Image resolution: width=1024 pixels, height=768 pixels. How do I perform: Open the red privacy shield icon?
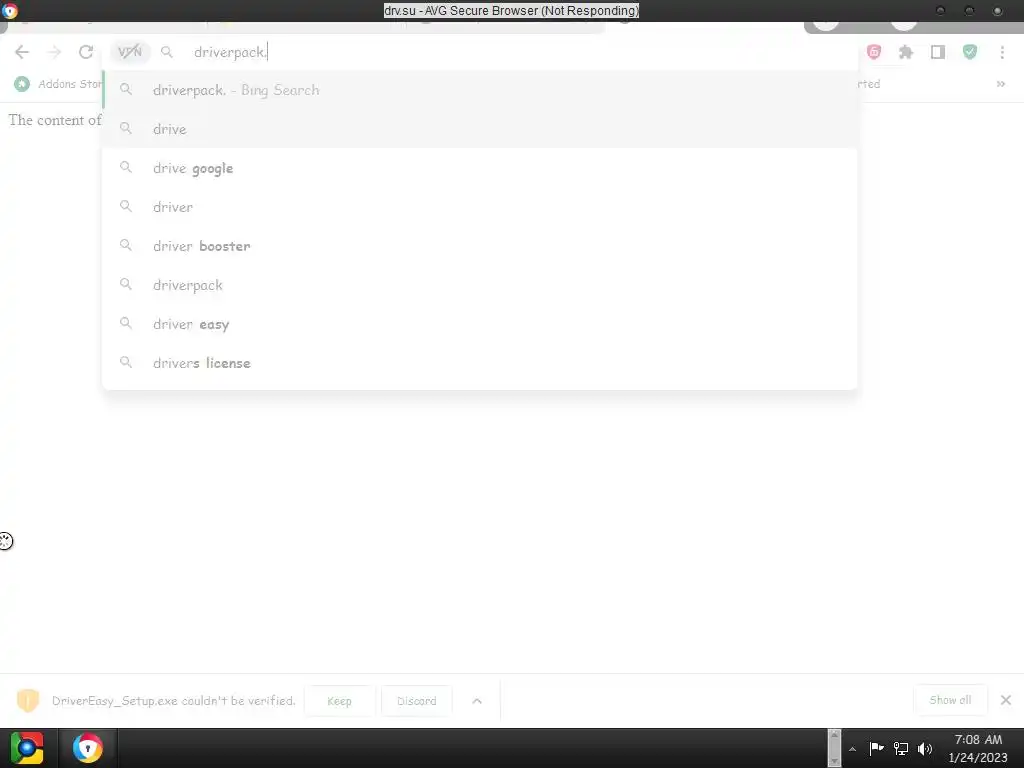point(874,52)
